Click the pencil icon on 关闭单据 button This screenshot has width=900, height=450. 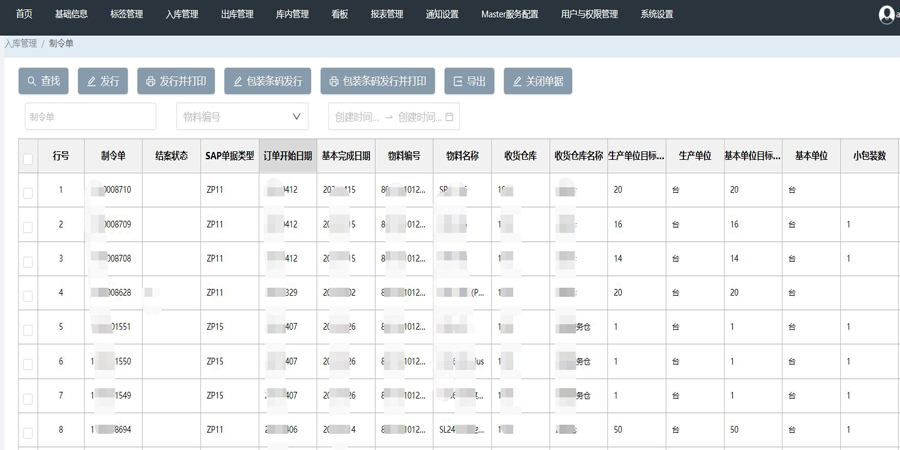coord(517,81)
